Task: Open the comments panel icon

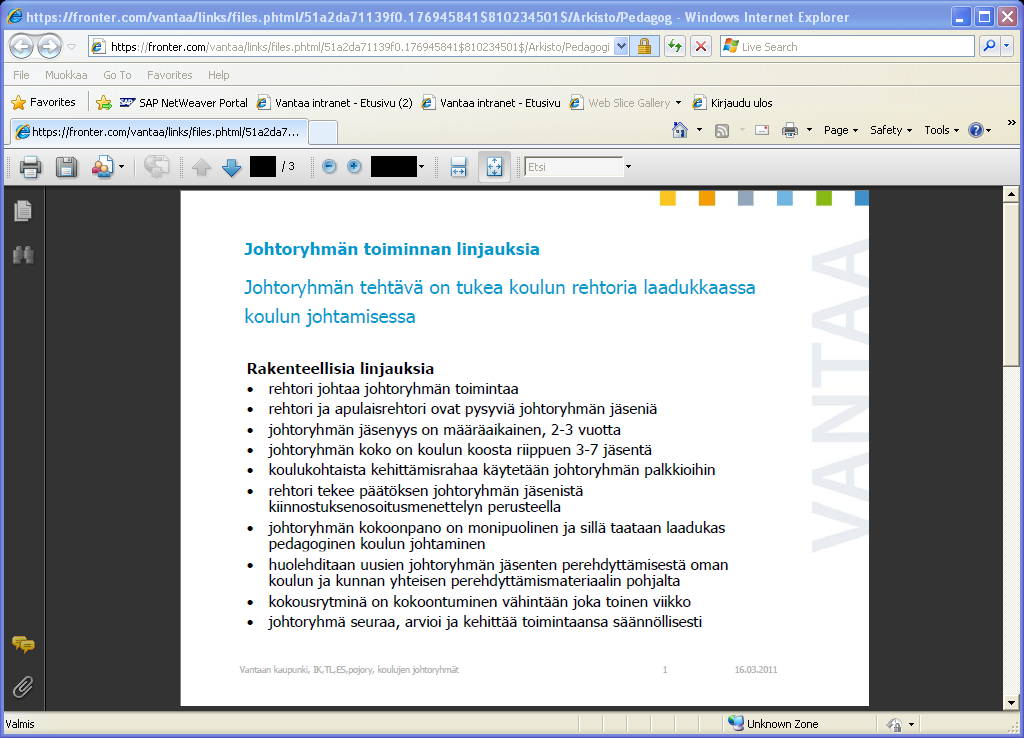Action: tap(23, 645)
